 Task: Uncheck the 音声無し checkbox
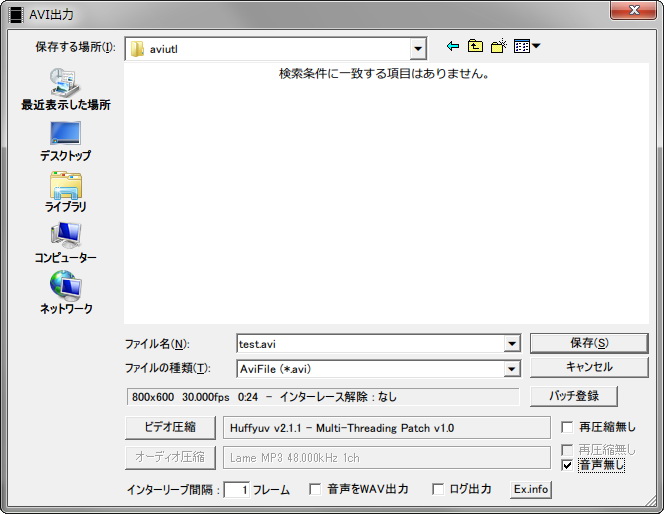(x=567, y=465)
